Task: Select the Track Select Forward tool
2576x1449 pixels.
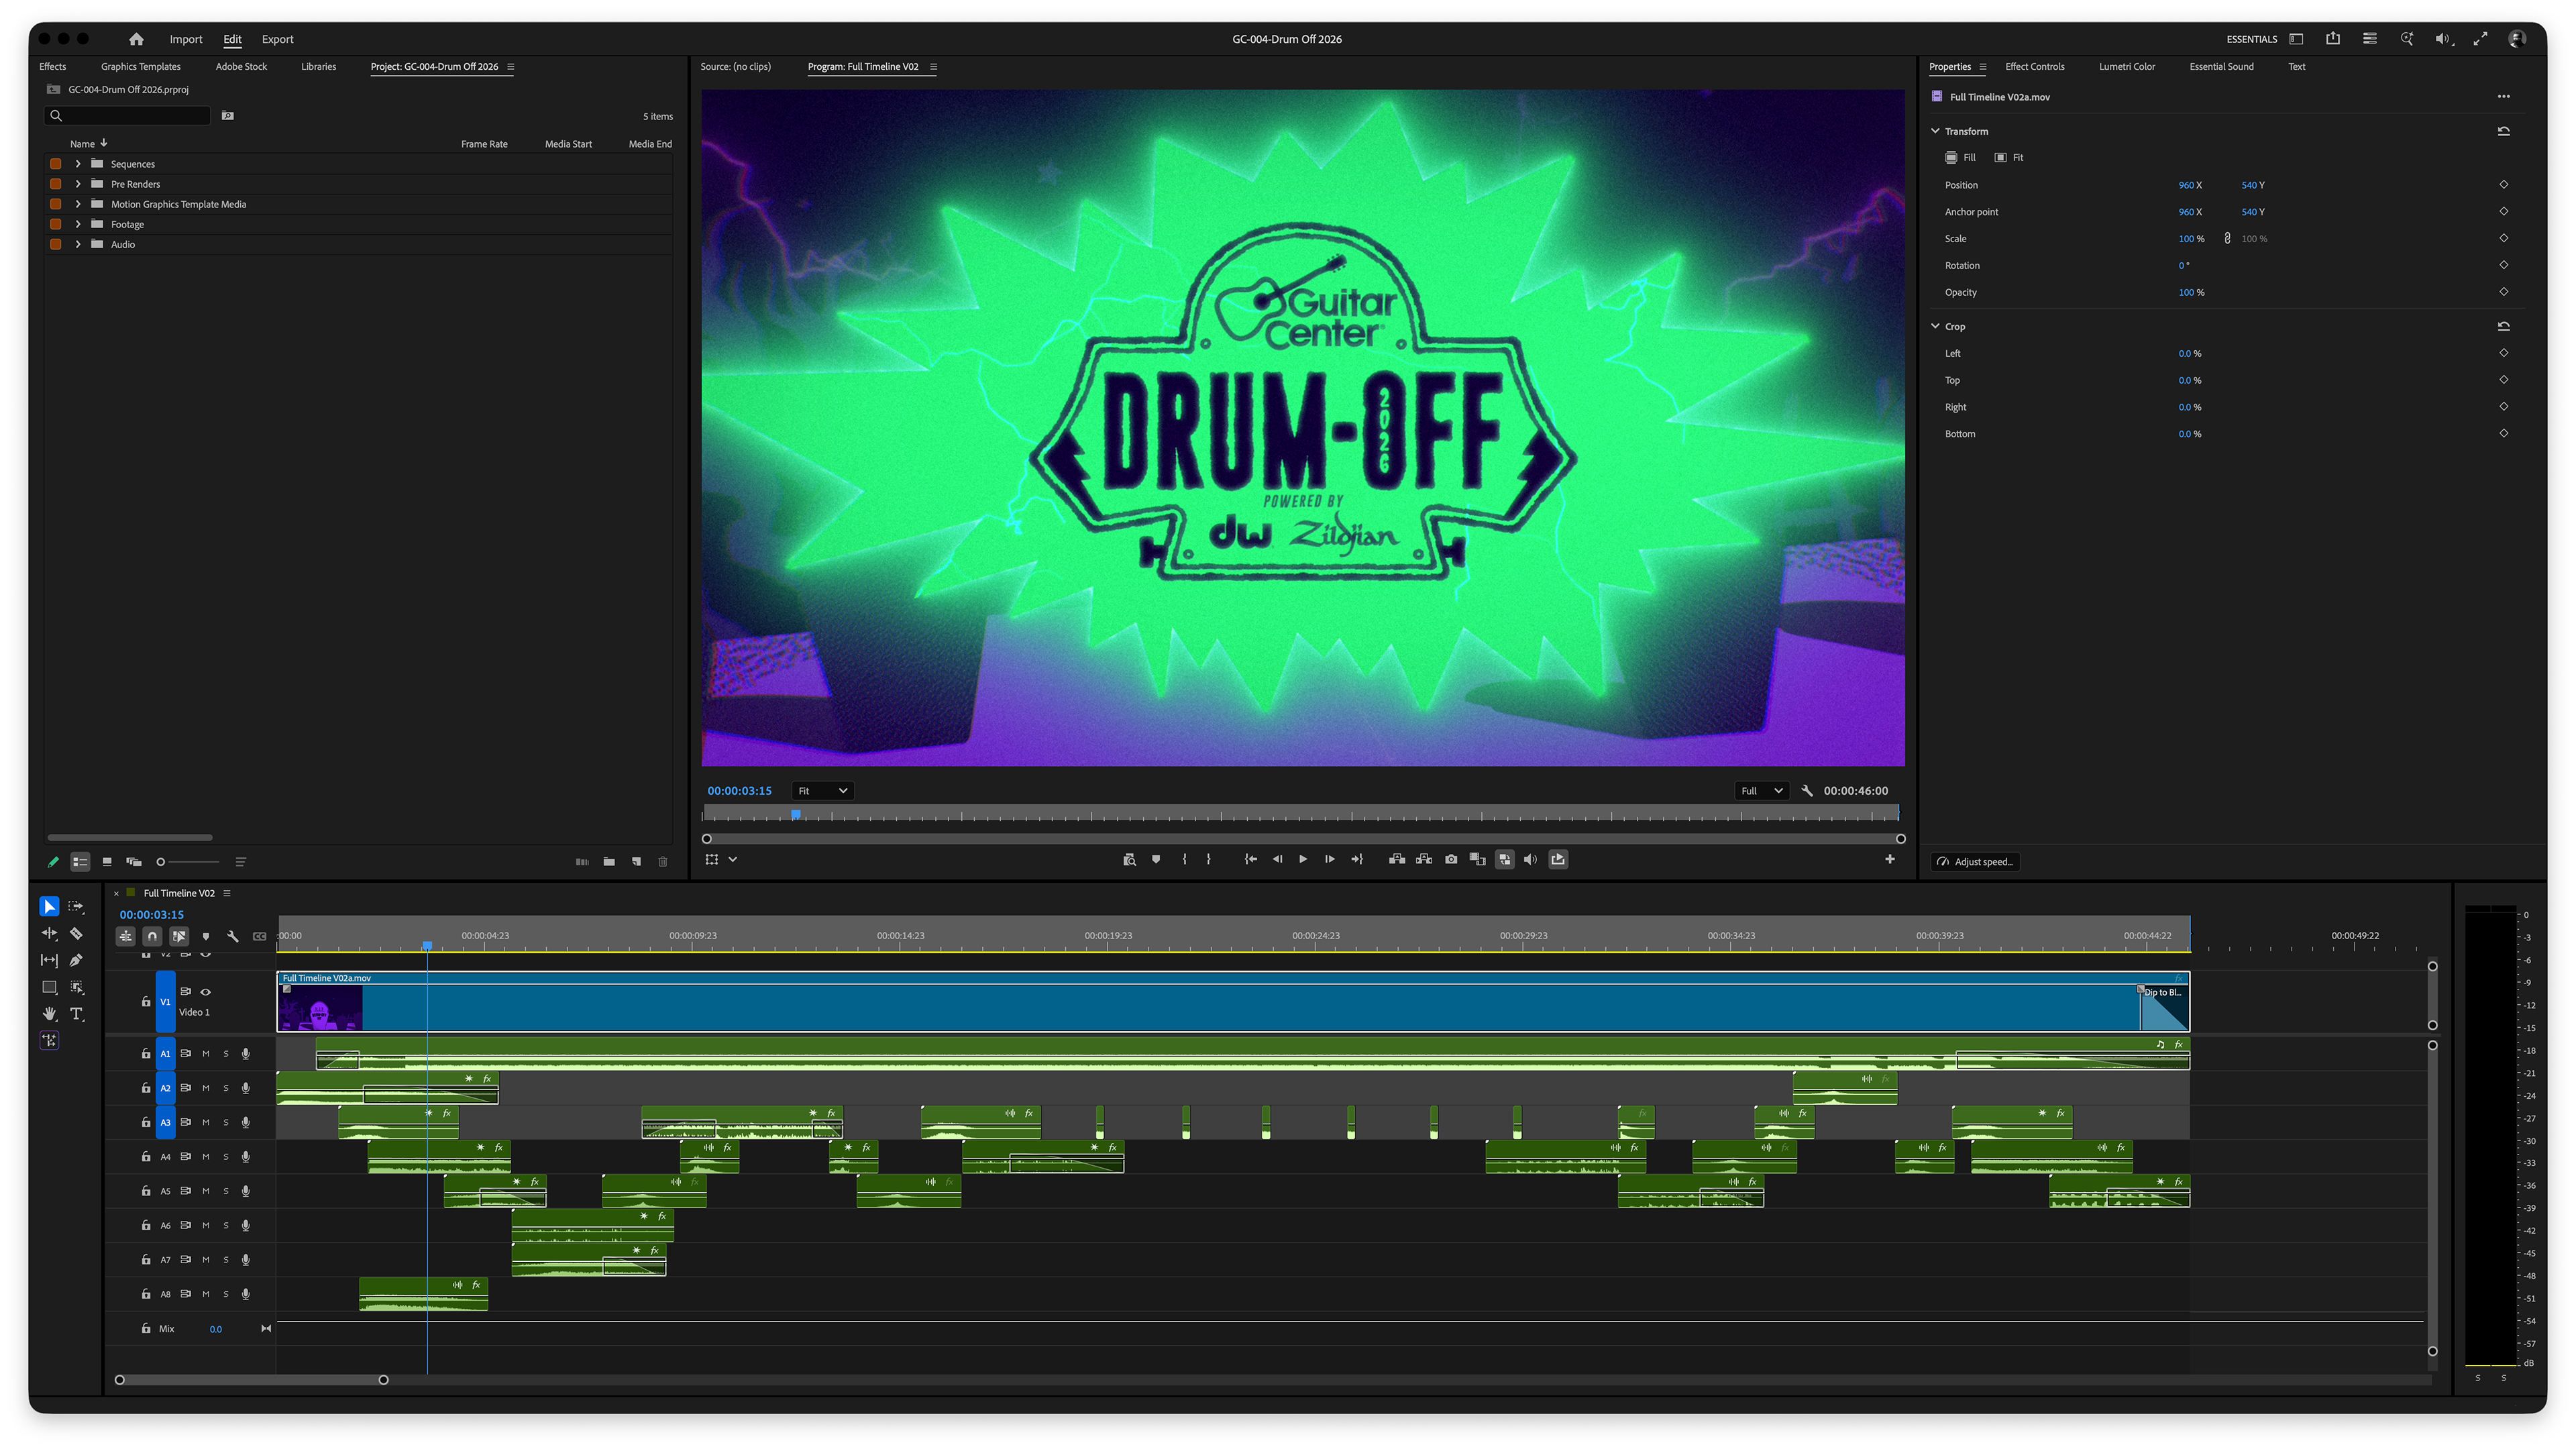Action: point(76,906)
